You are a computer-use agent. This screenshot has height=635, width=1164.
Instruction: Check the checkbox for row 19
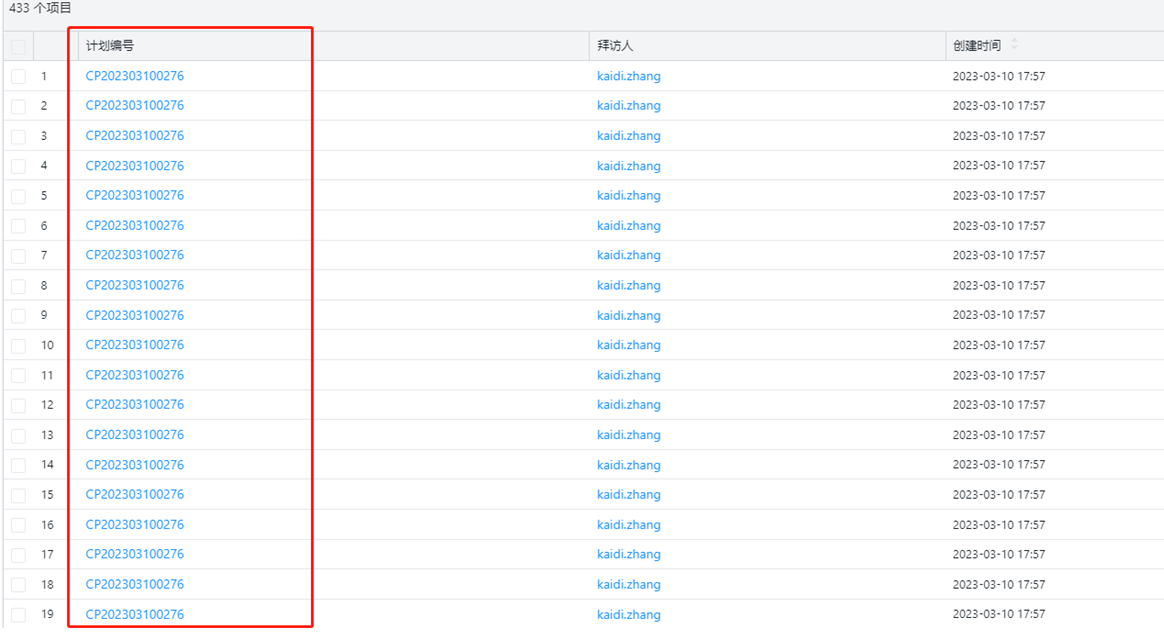click(19, 615)
